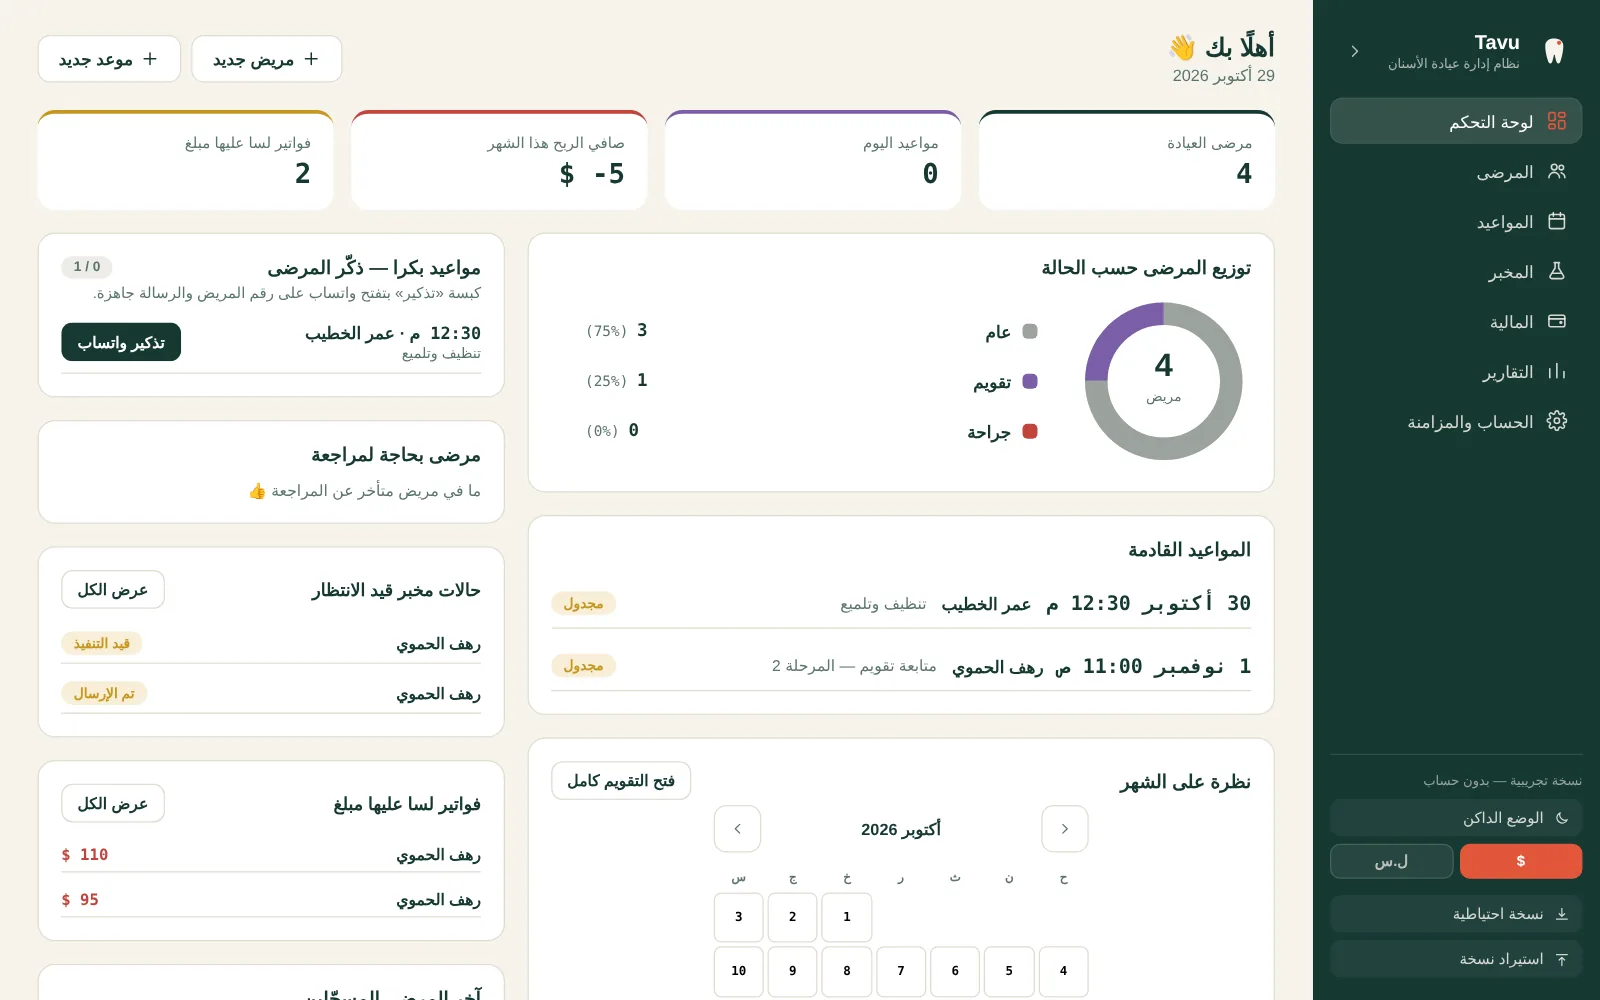Open the $ 110 invoice row
The image size is (1600, 1000).
pyautogui.click(x=271, y=855)
